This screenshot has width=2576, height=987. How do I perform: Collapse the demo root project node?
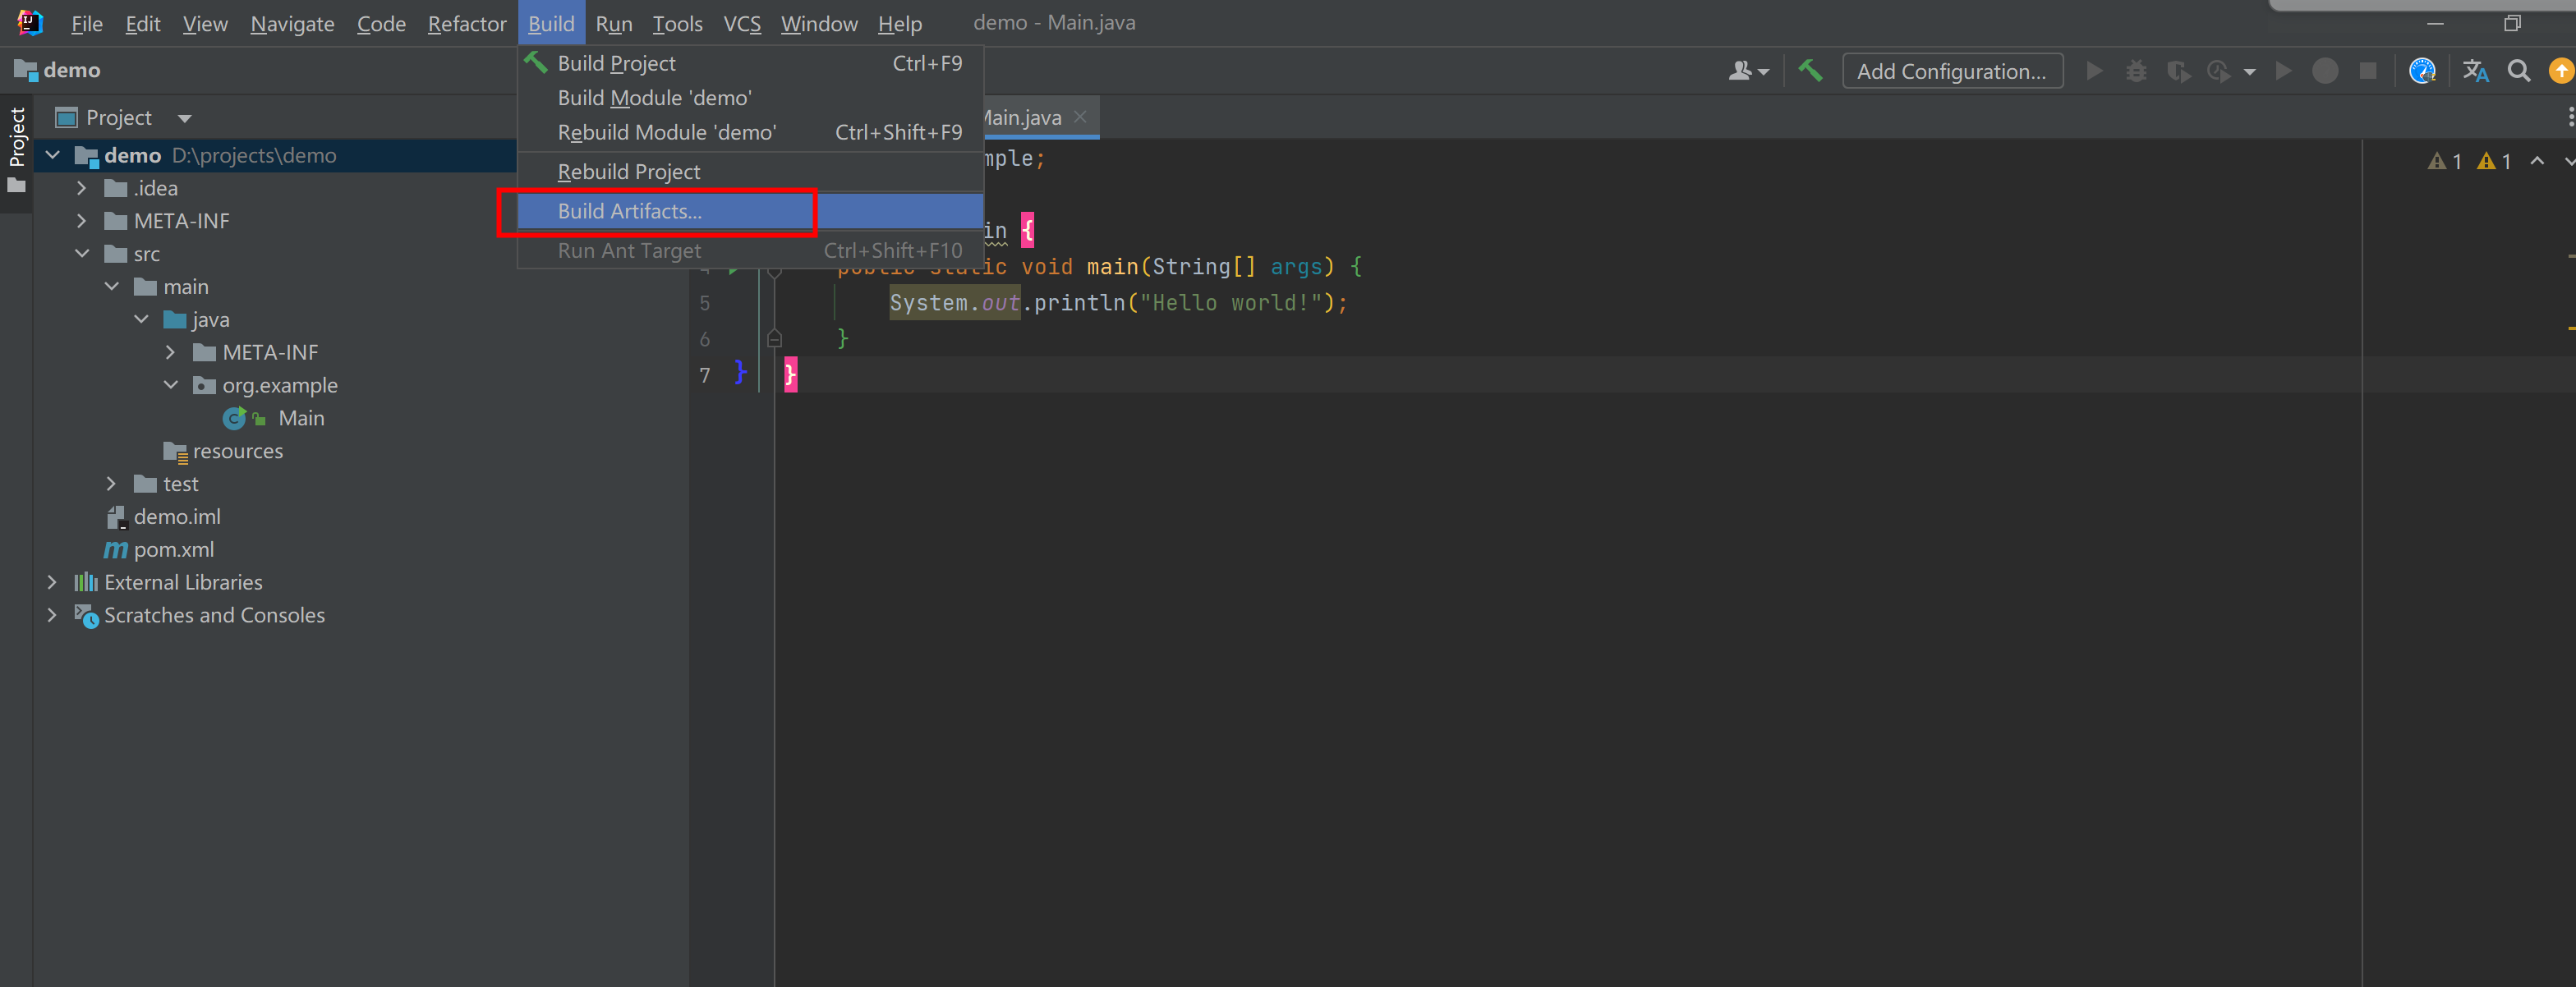click(53, 155)
